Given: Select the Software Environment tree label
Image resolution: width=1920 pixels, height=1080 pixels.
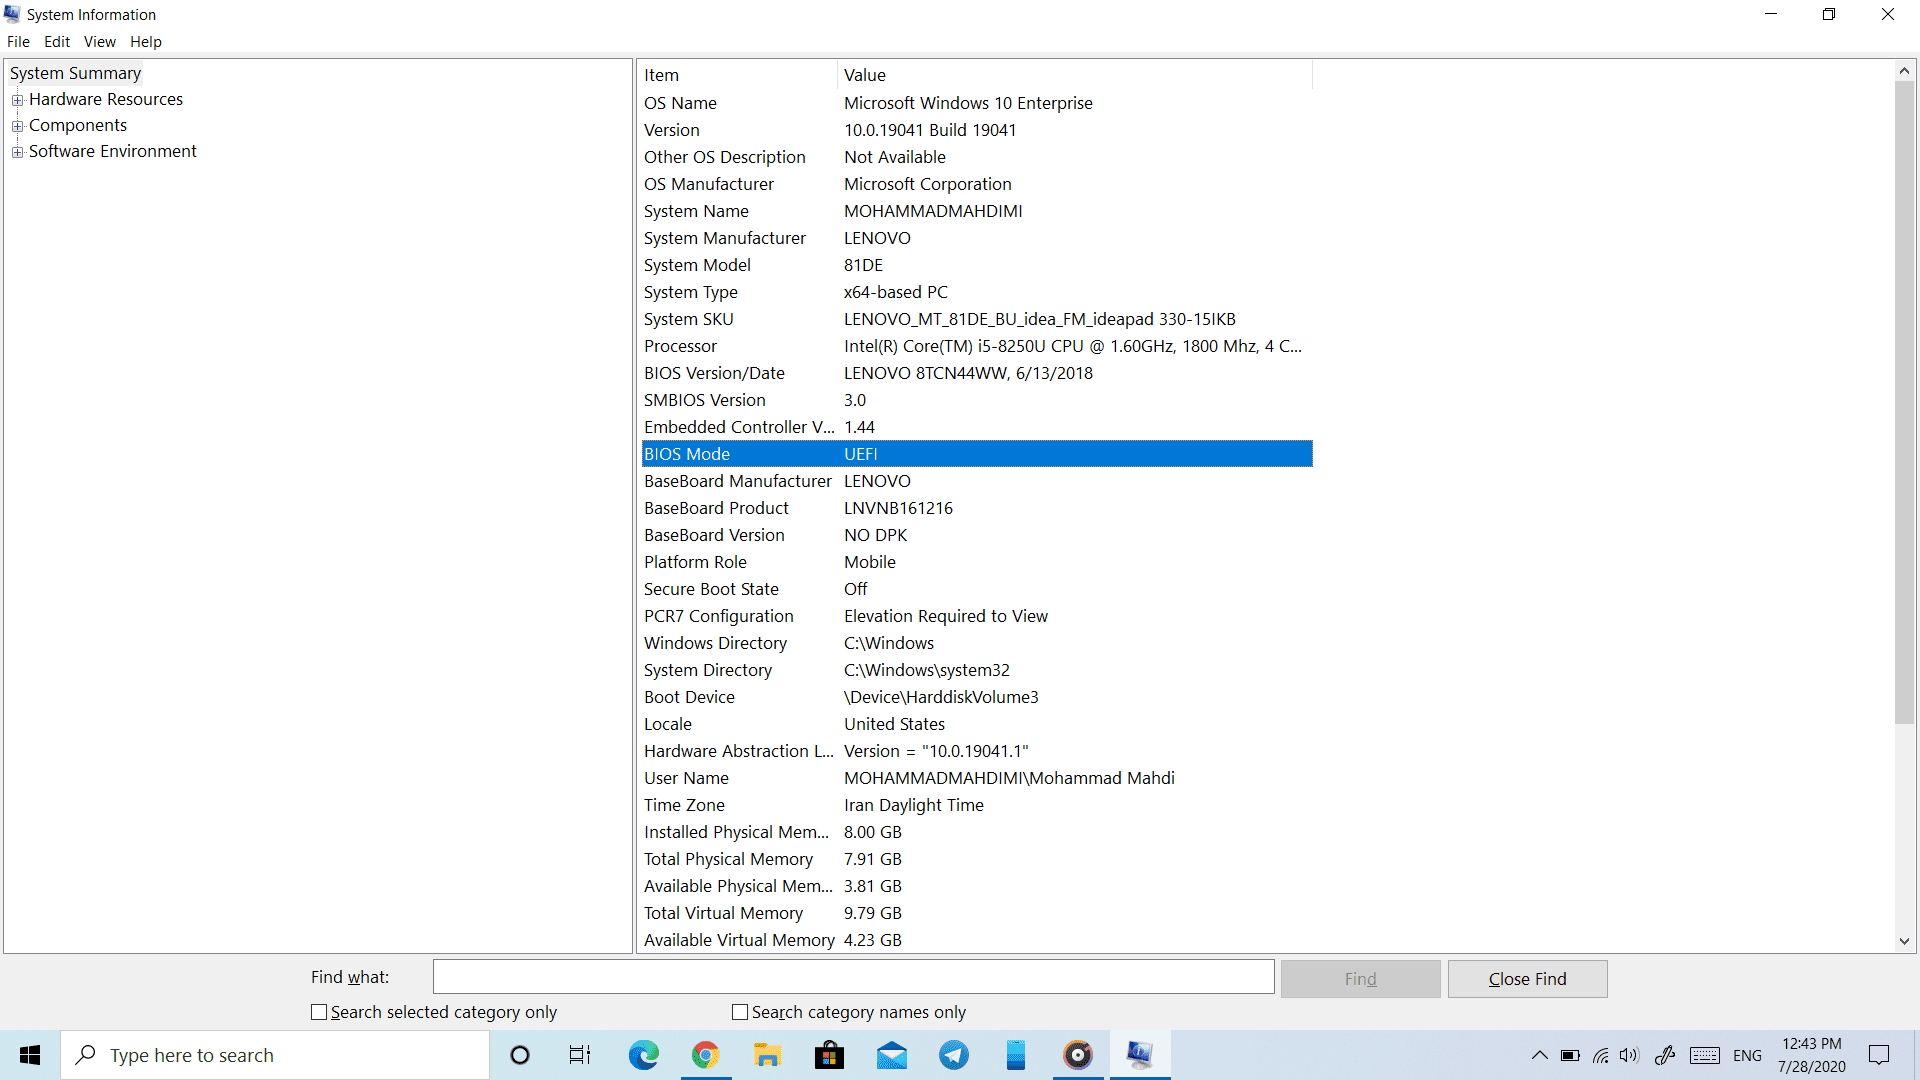Looking at the screenshot, I should click(113, 151).
